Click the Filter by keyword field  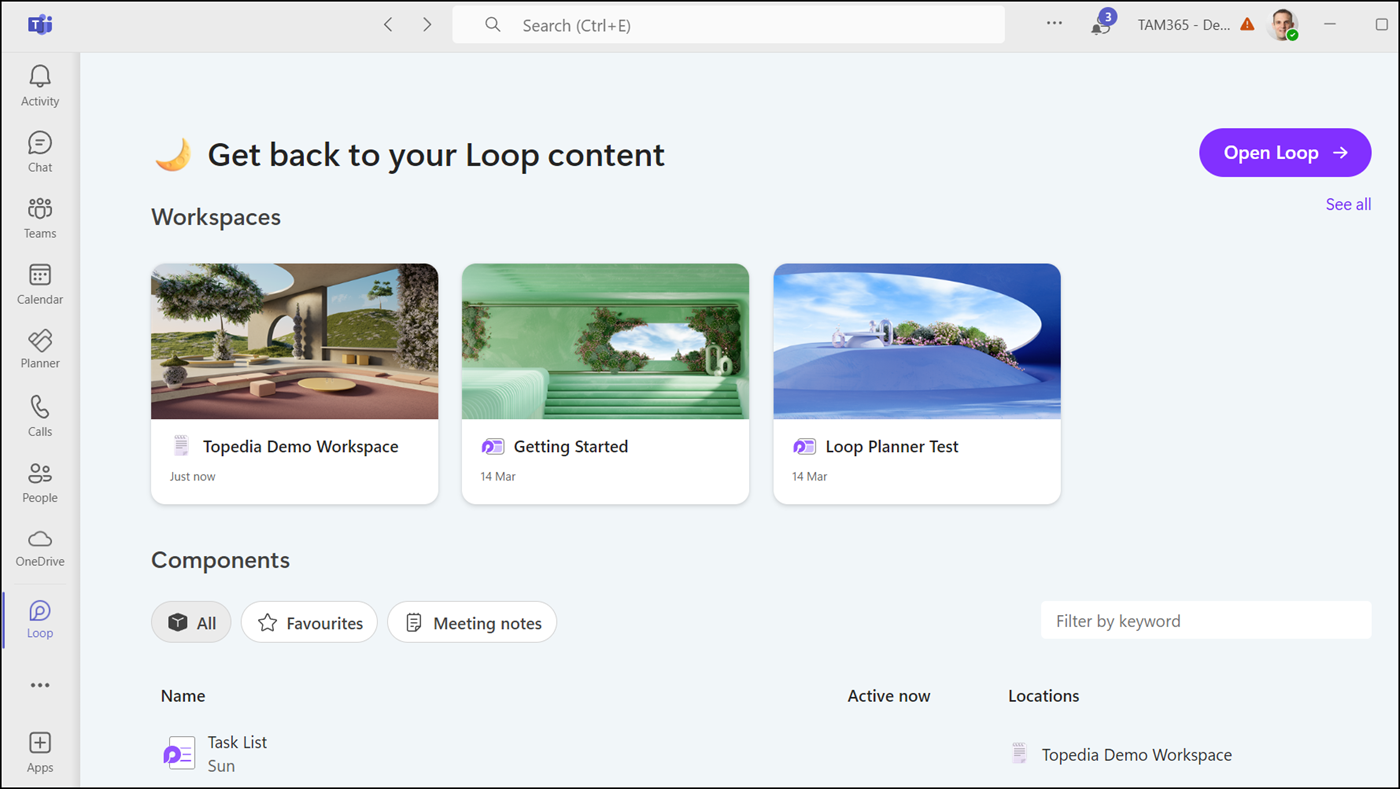(x=1205, y=621)
